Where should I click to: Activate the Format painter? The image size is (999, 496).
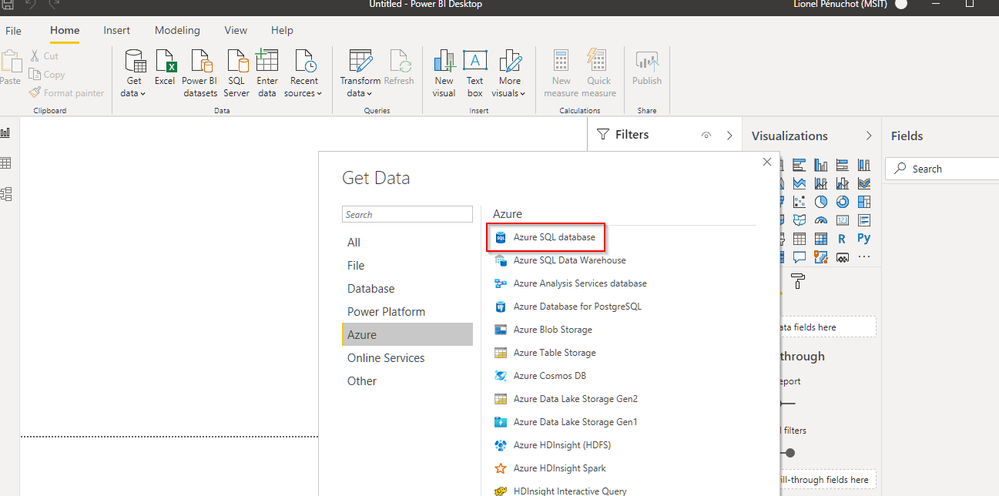pos(66,93)
